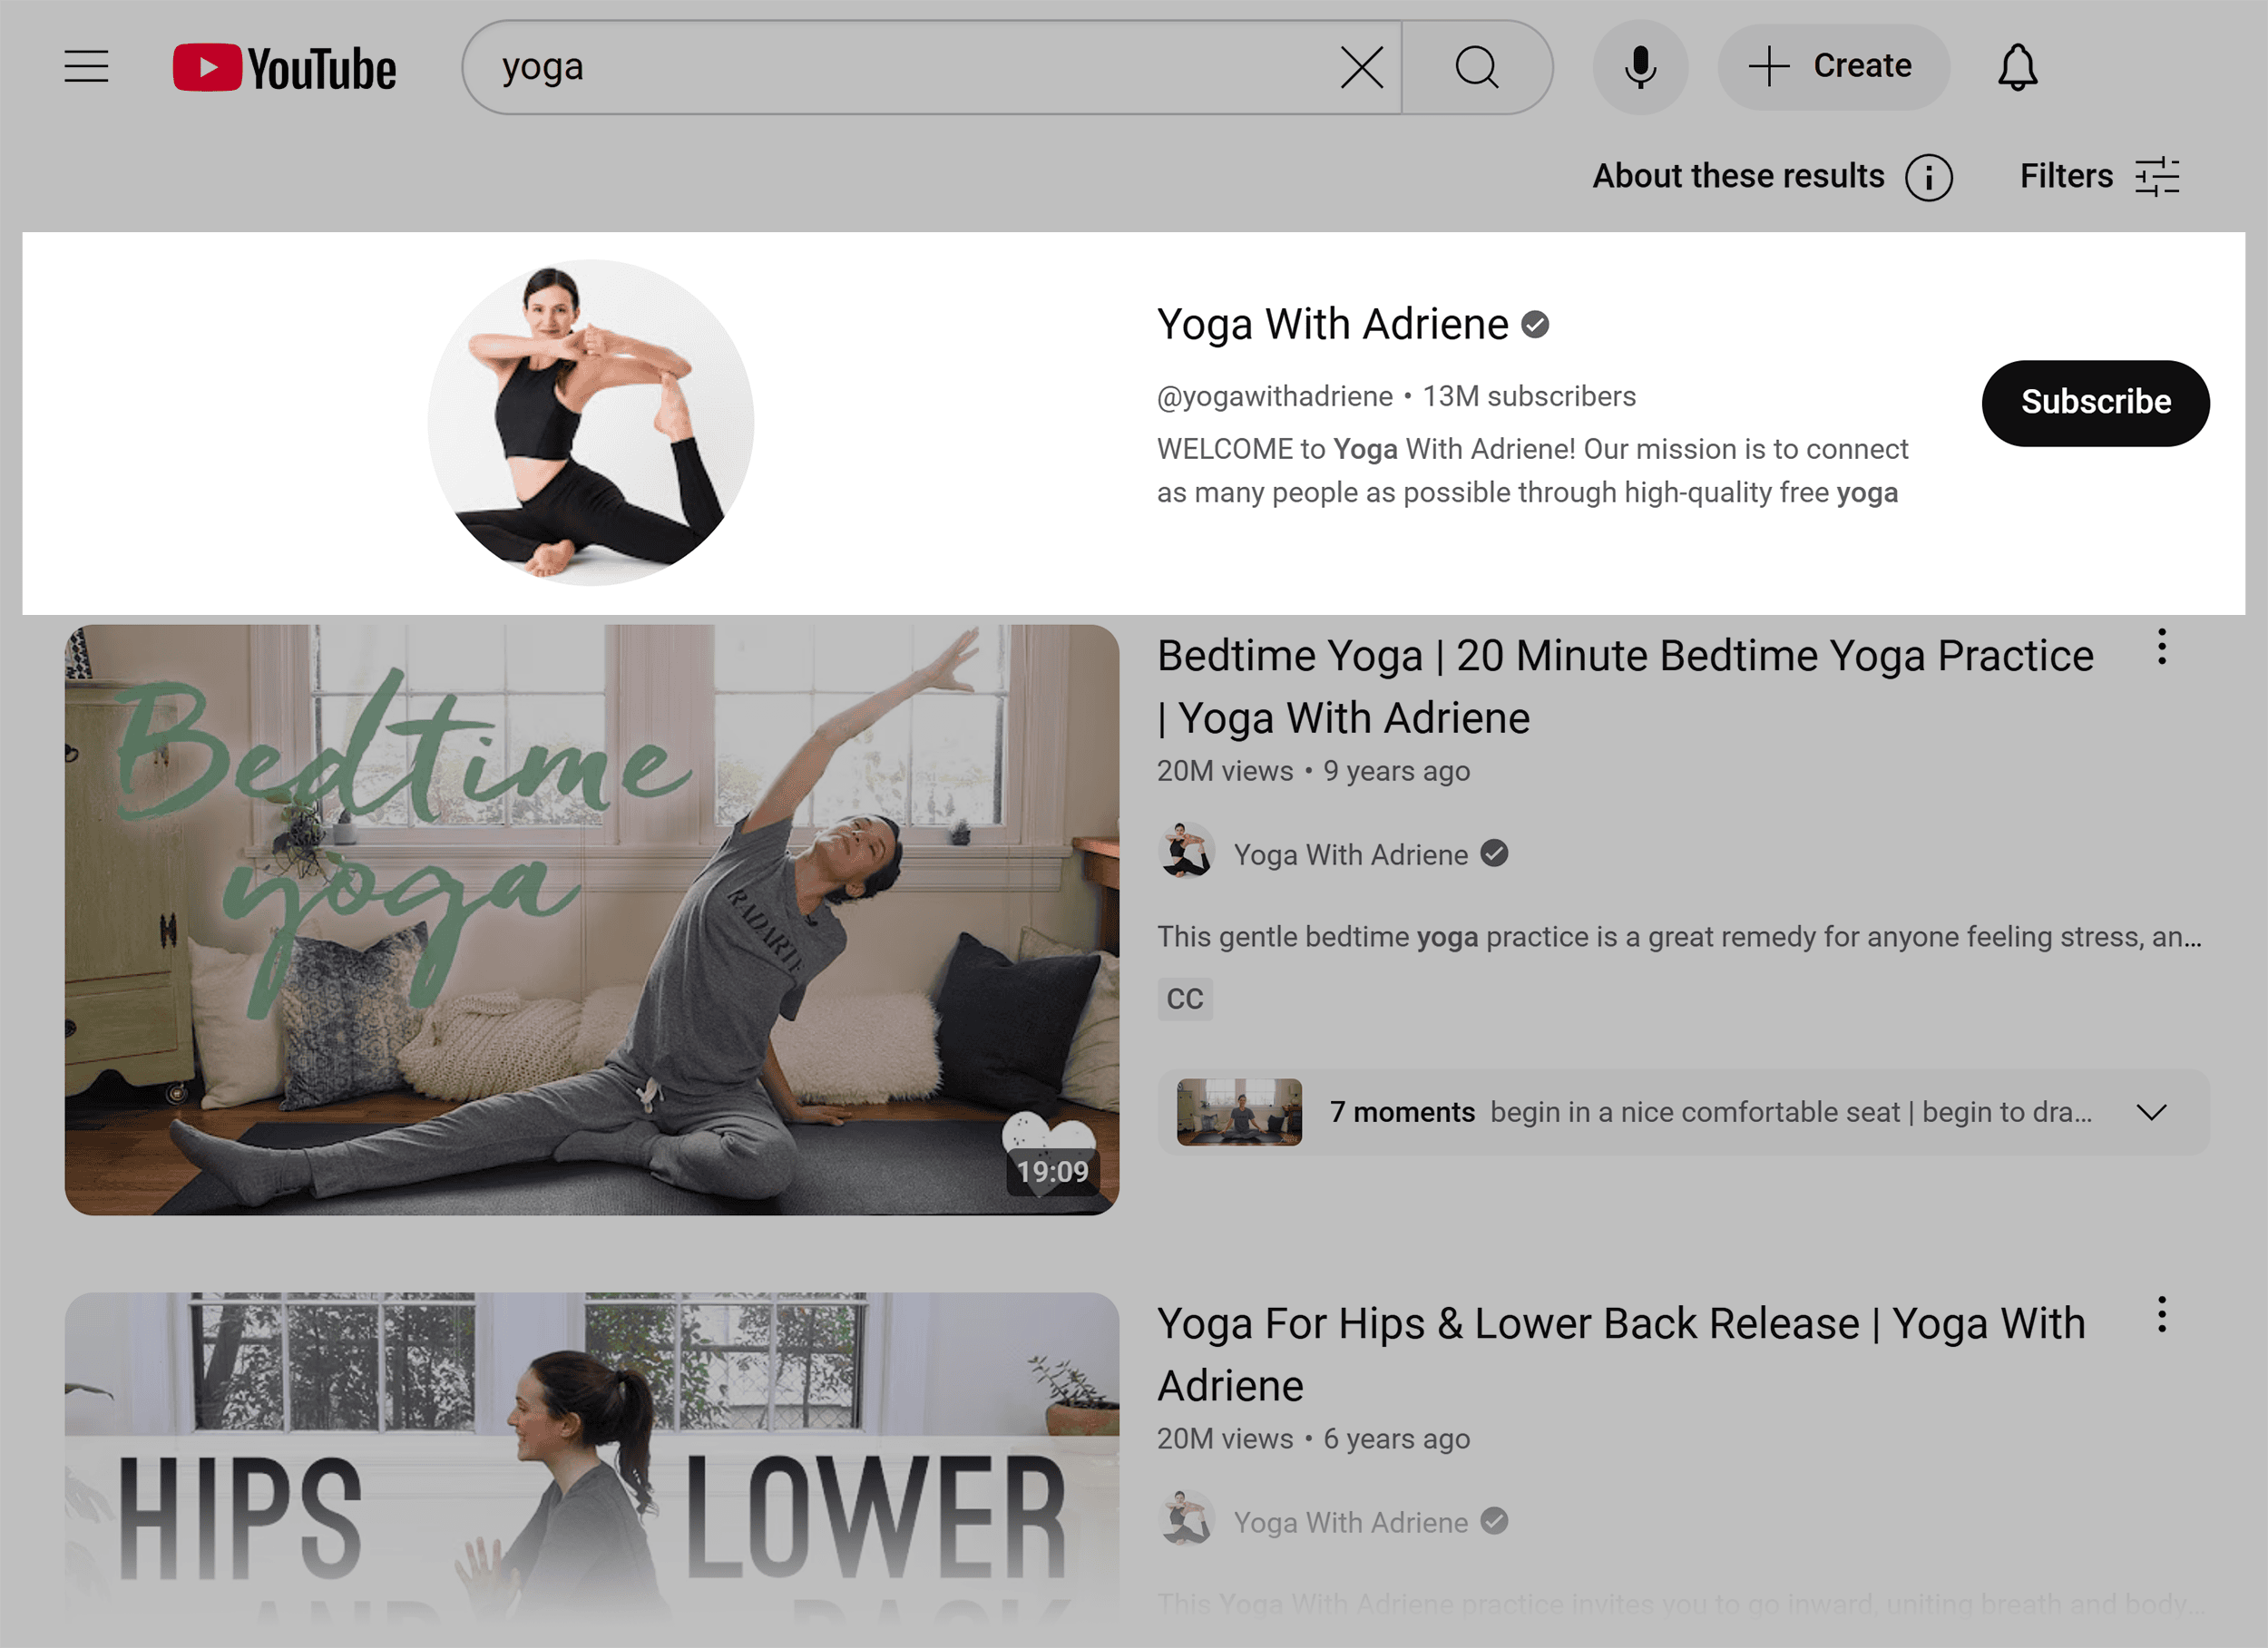Click the small channel avatar under Bedtime Yoga

point(1185,851)
